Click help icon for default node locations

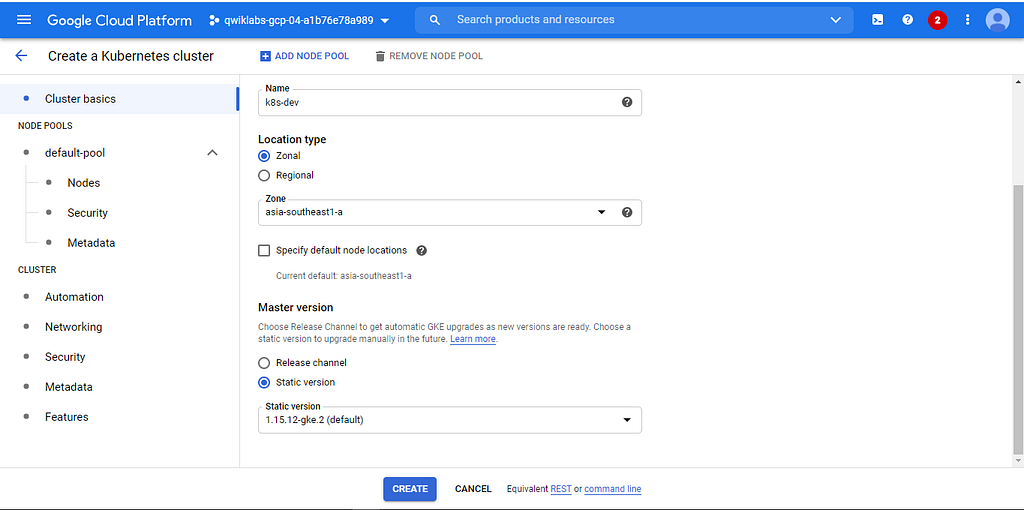click(x=421, y=250)
